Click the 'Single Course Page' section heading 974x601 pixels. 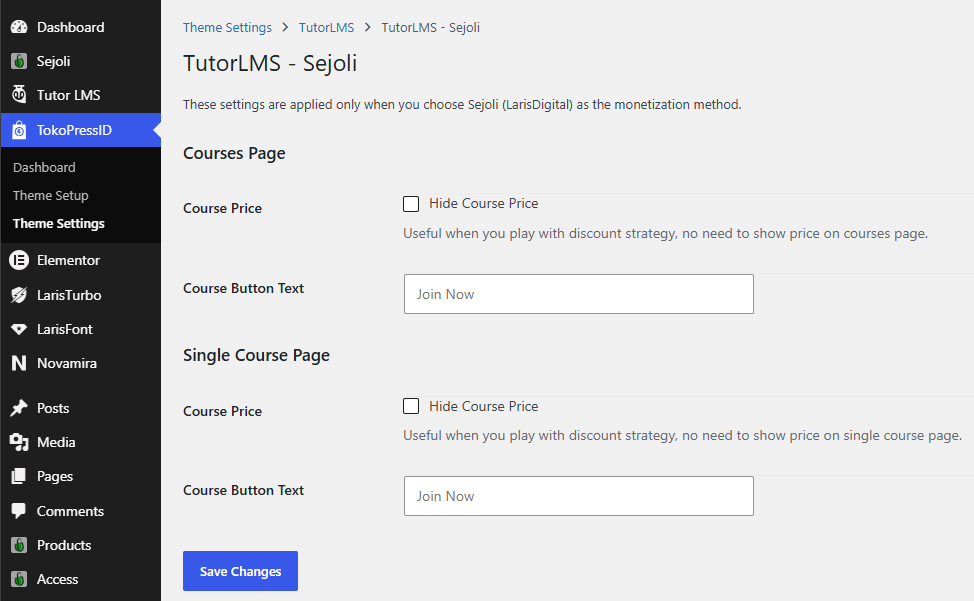coord(257,355)
